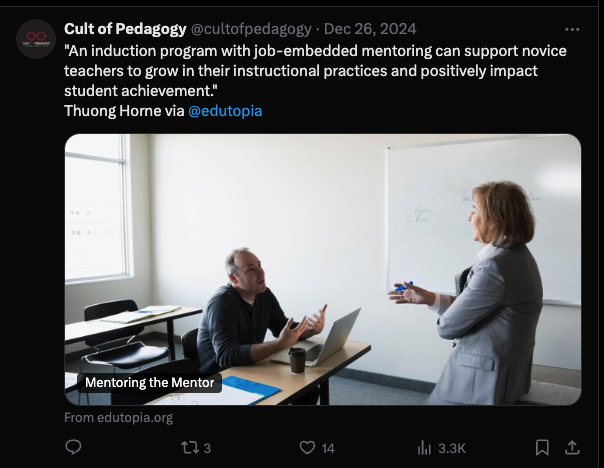Click the repost arrows icon
Screen dimensions: 604x468
pos(186,447)
